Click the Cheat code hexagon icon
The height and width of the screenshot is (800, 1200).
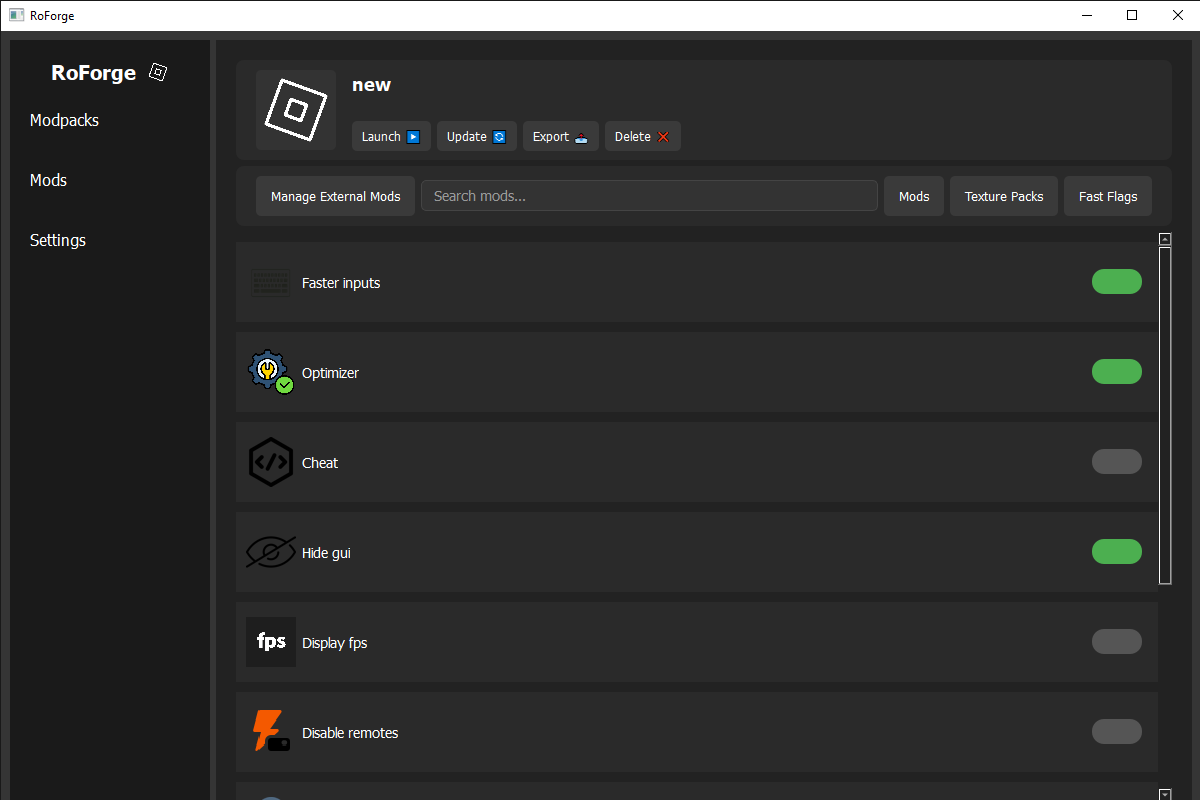pyautogui.click(x=271, y=462)
